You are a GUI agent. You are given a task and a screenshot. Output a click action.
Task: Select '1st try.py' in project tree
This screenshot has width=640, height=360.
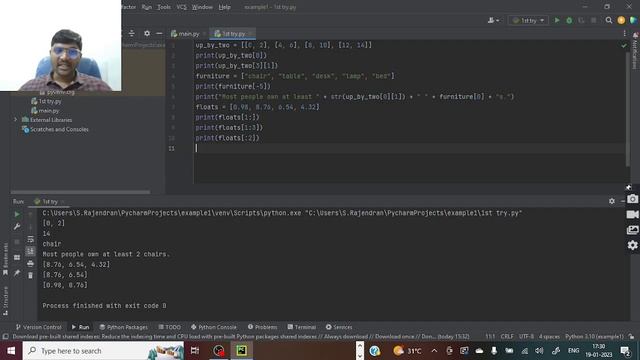pyautogui.click(x=46, y=101)
